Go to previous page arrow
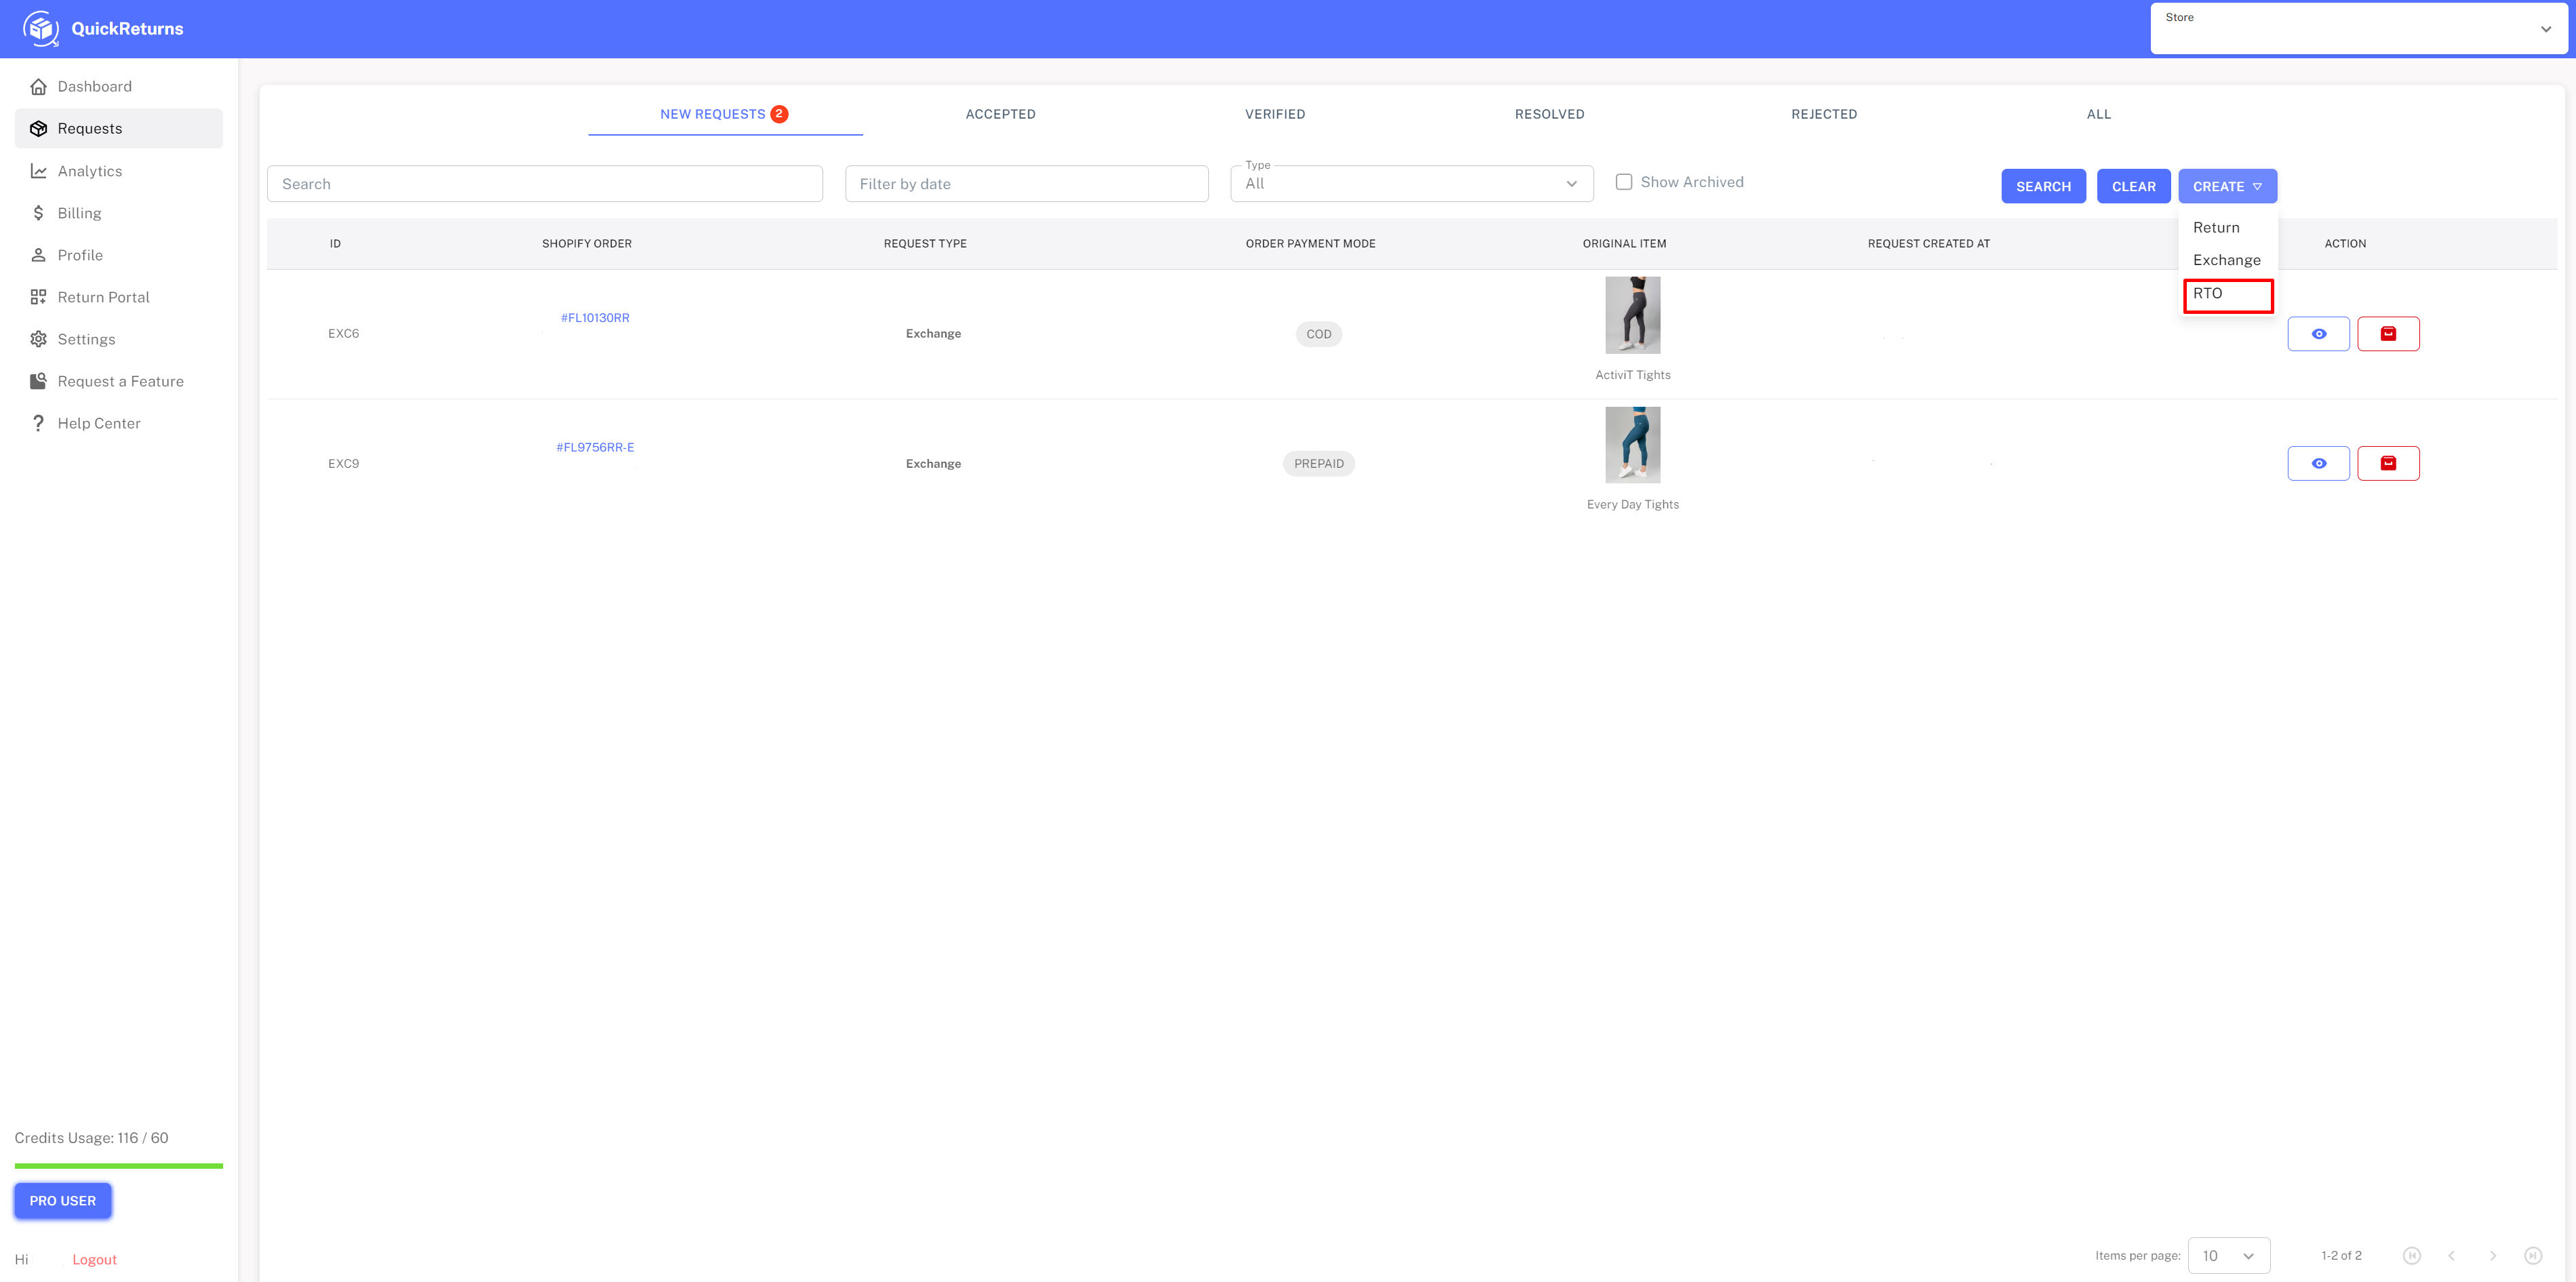The width and height of the screenshot is (2576, 1282). (2451, 1256)
